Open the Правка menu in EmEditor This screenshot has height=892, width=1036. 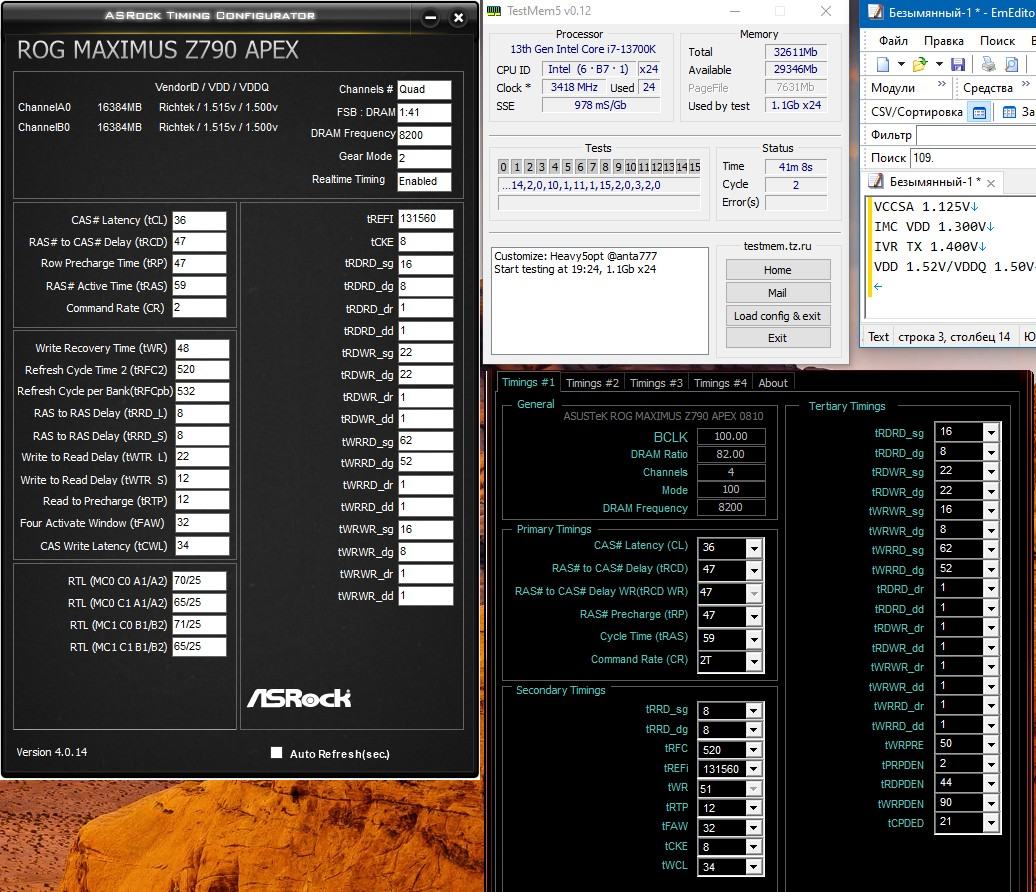click(944, 41)
